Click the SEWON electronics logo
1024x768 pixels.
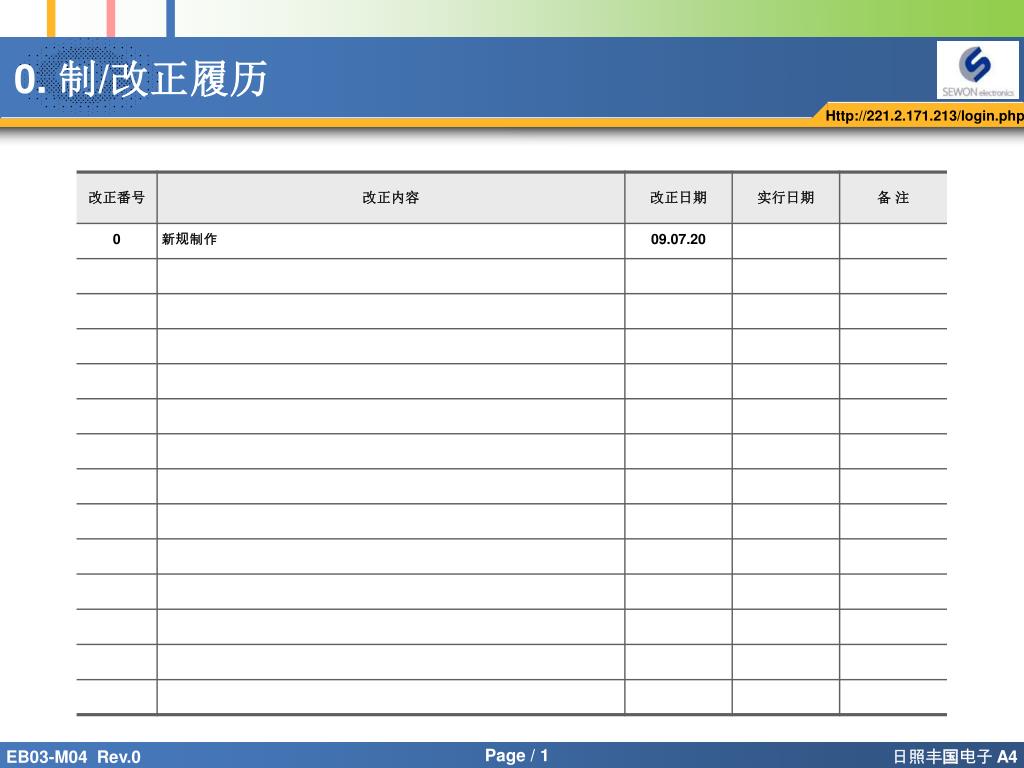click(x=977, y=70)
